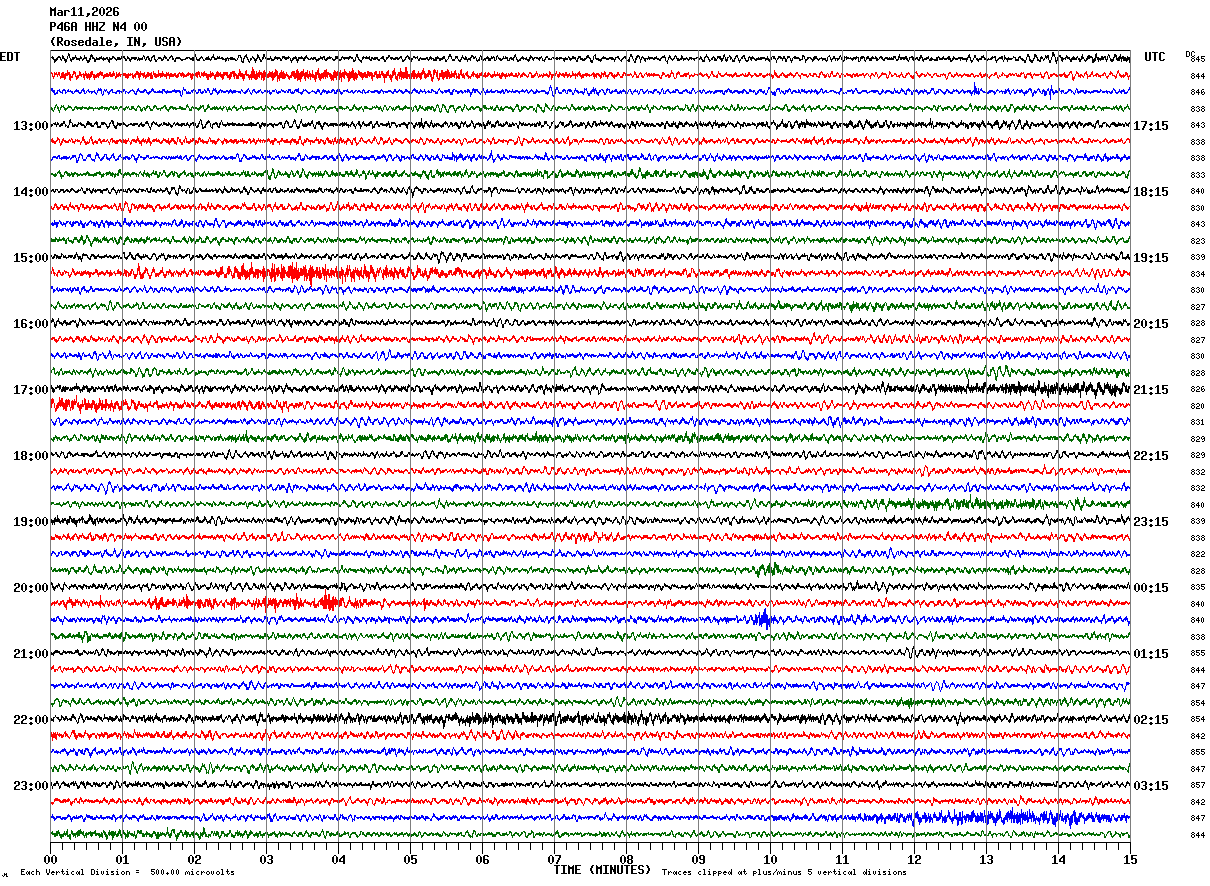The width and height of the screenshot is (1210, 886).
Task: Click the 19:15 UTC time label
Action: point(1151,258)
